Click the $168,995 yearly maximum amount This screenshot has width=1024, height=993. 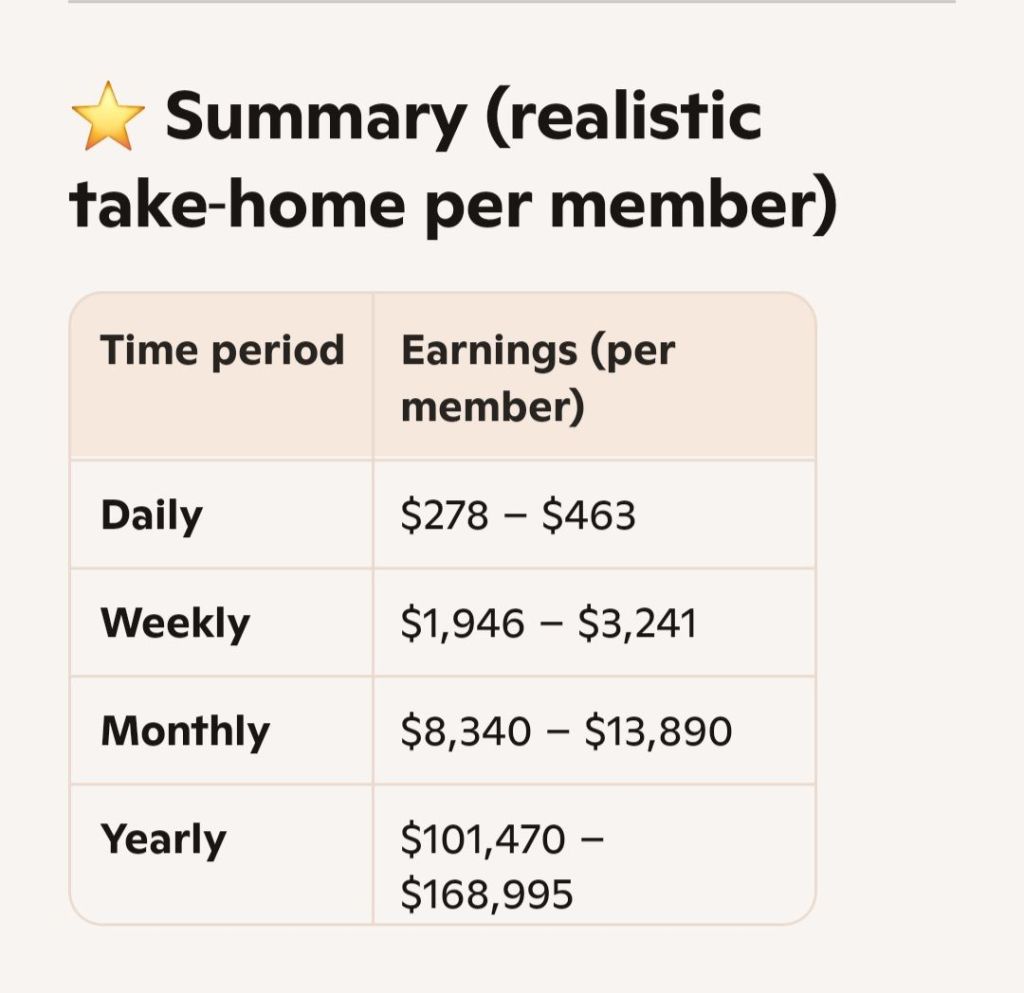pyautogui.click(x=486, y=893)
